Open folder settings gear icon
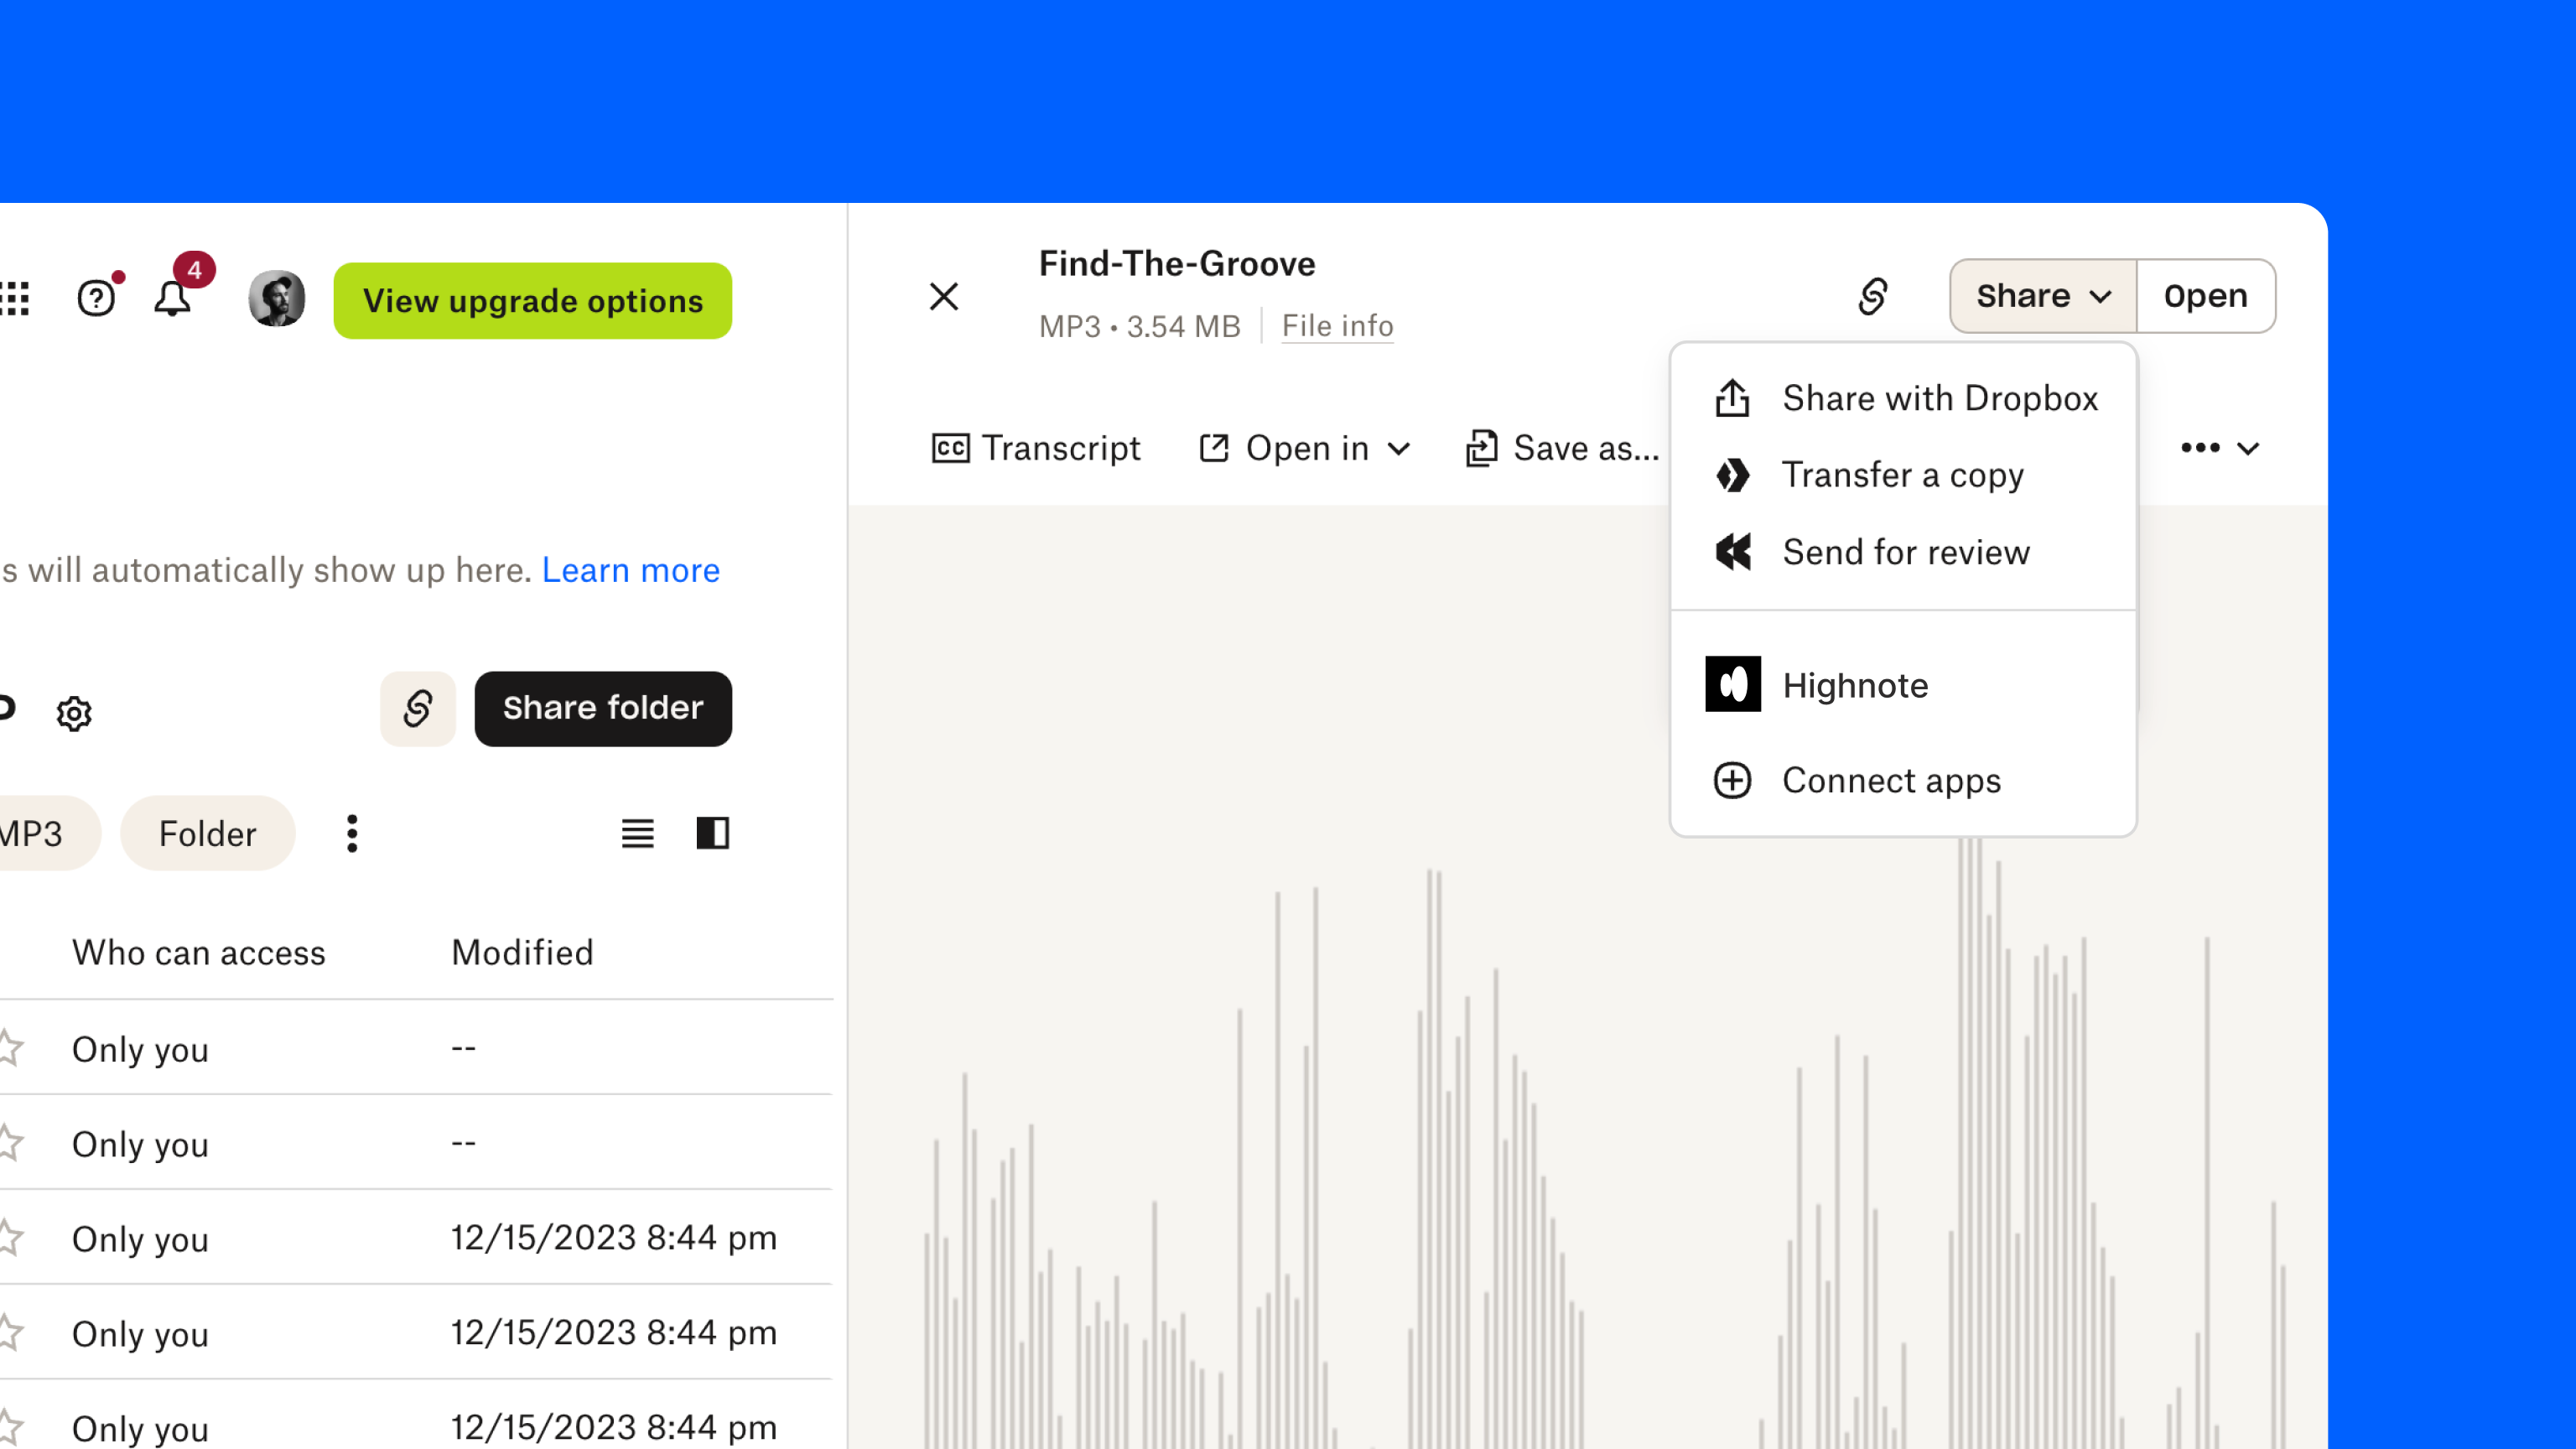This screenshot has height=1449, width=2576. pyautogui.click(x=74, y=713)
